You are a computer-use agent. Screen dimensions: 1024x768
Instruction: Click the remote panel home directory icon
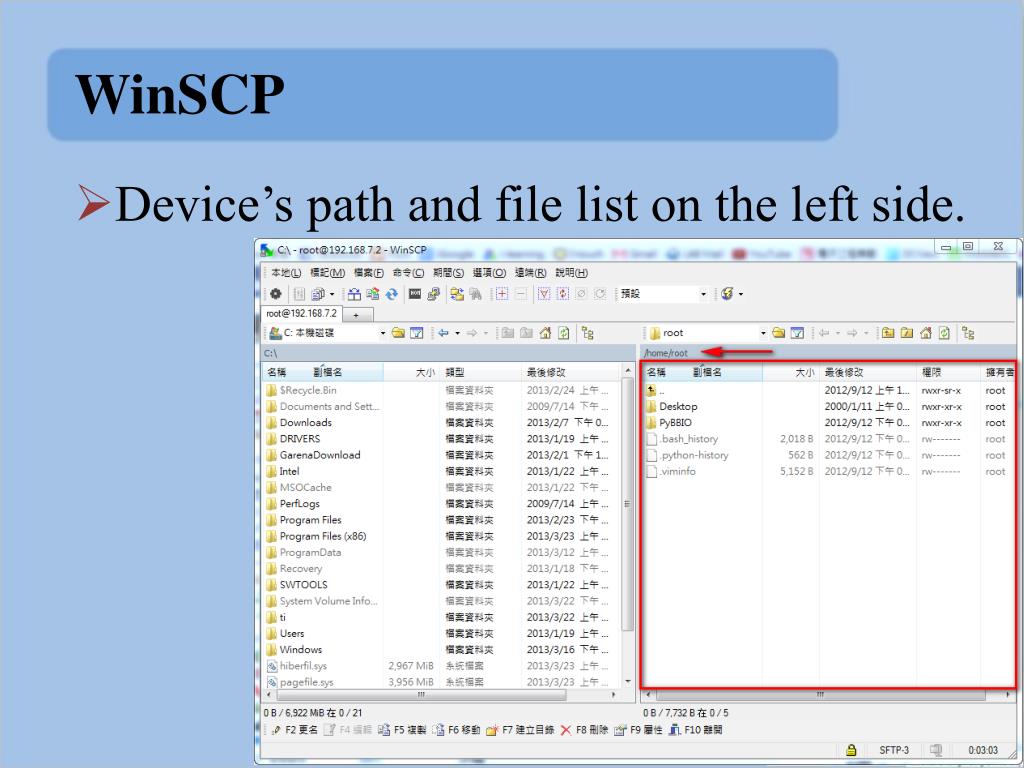(925, 333)
